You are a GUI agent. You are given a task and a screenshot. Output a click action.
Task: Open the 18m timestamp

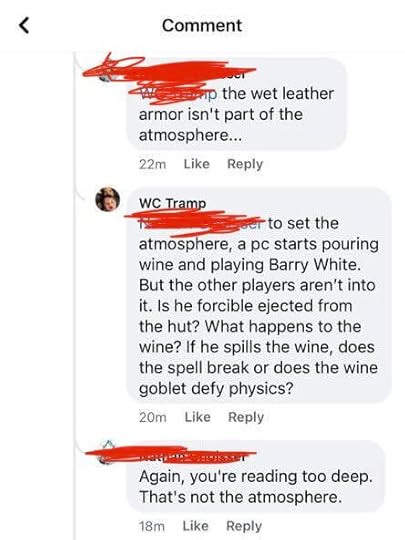pos(152,526)
